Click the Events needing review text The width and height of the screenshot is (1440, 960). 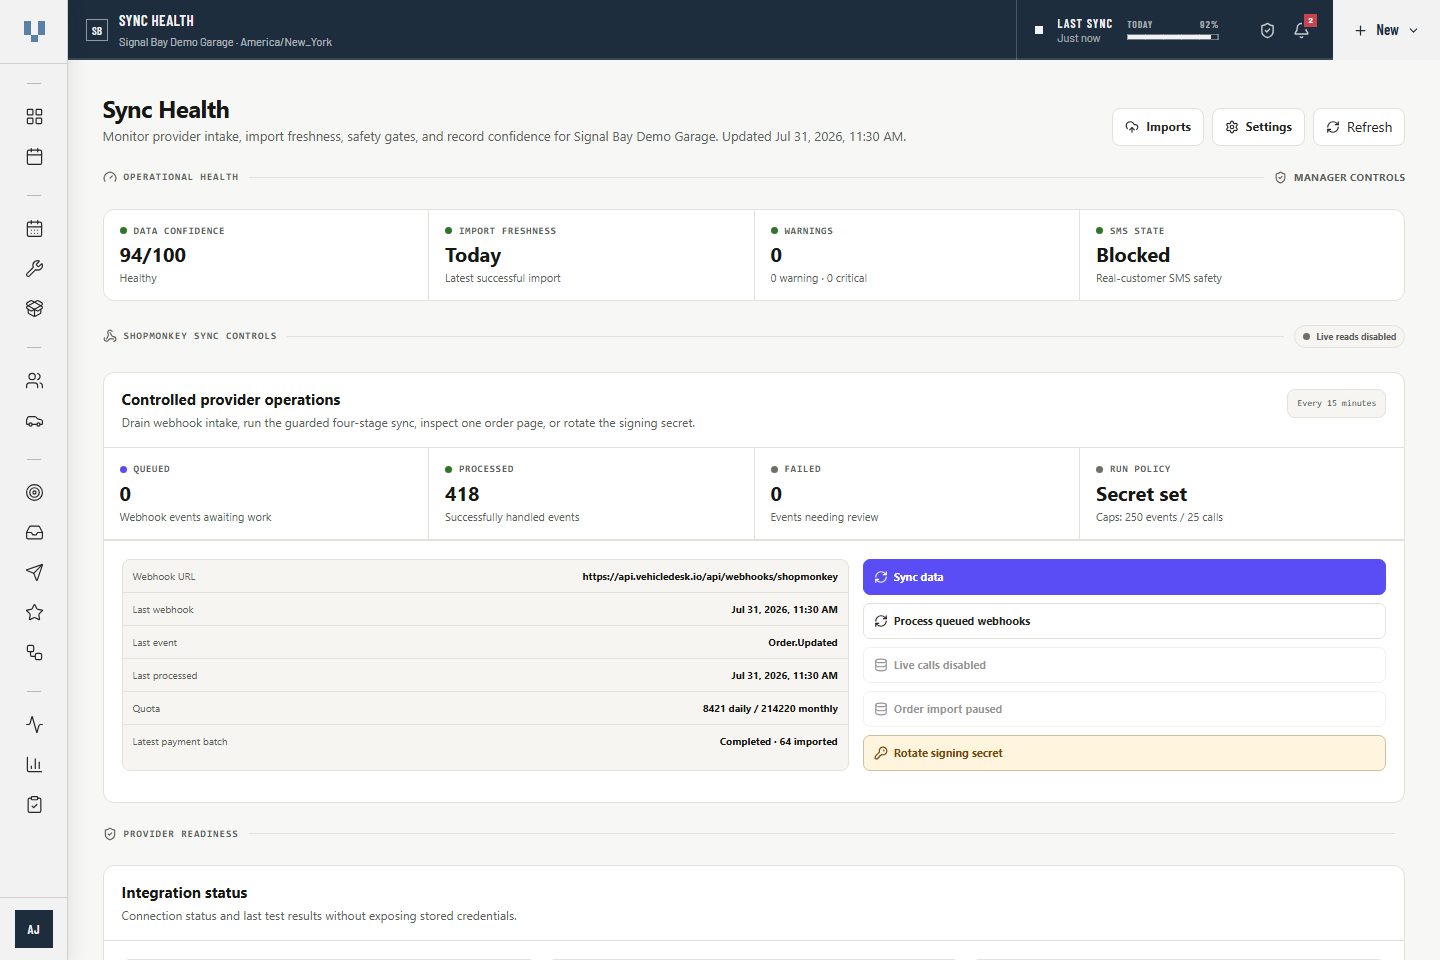pos(824,518)
